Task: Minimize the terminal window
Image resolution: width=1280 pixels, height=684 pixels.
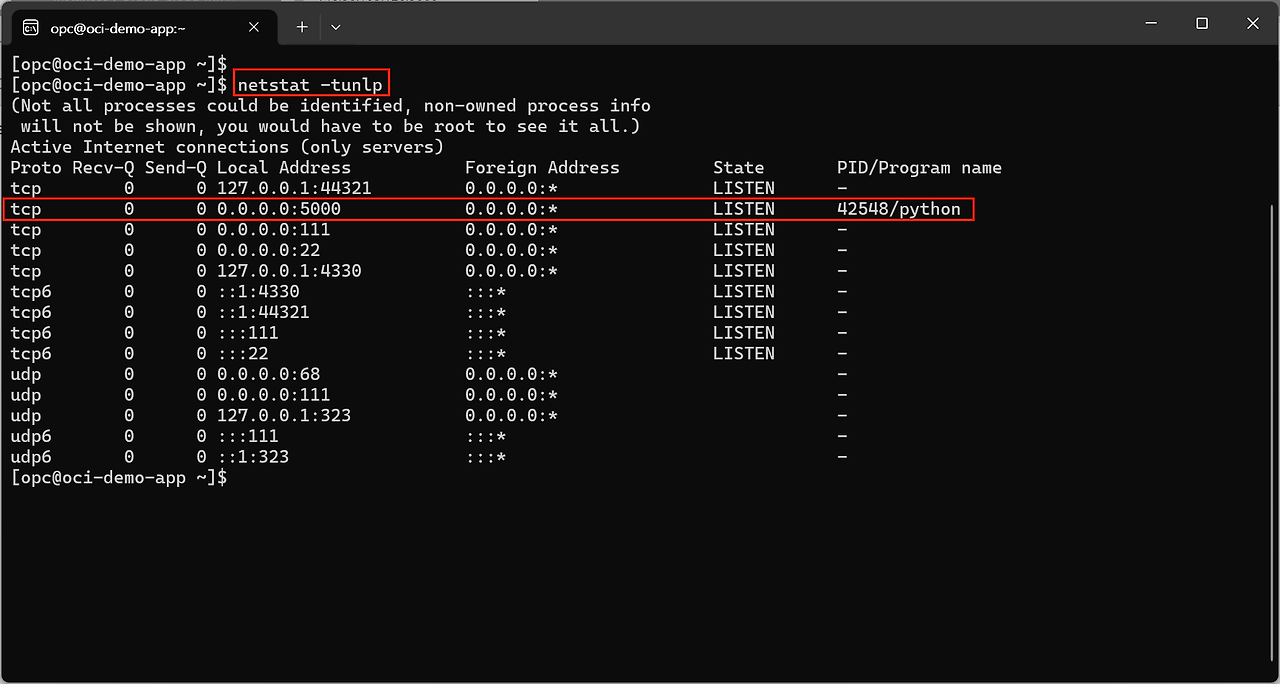Action: pyautogui.click(x=1149, y=24)
